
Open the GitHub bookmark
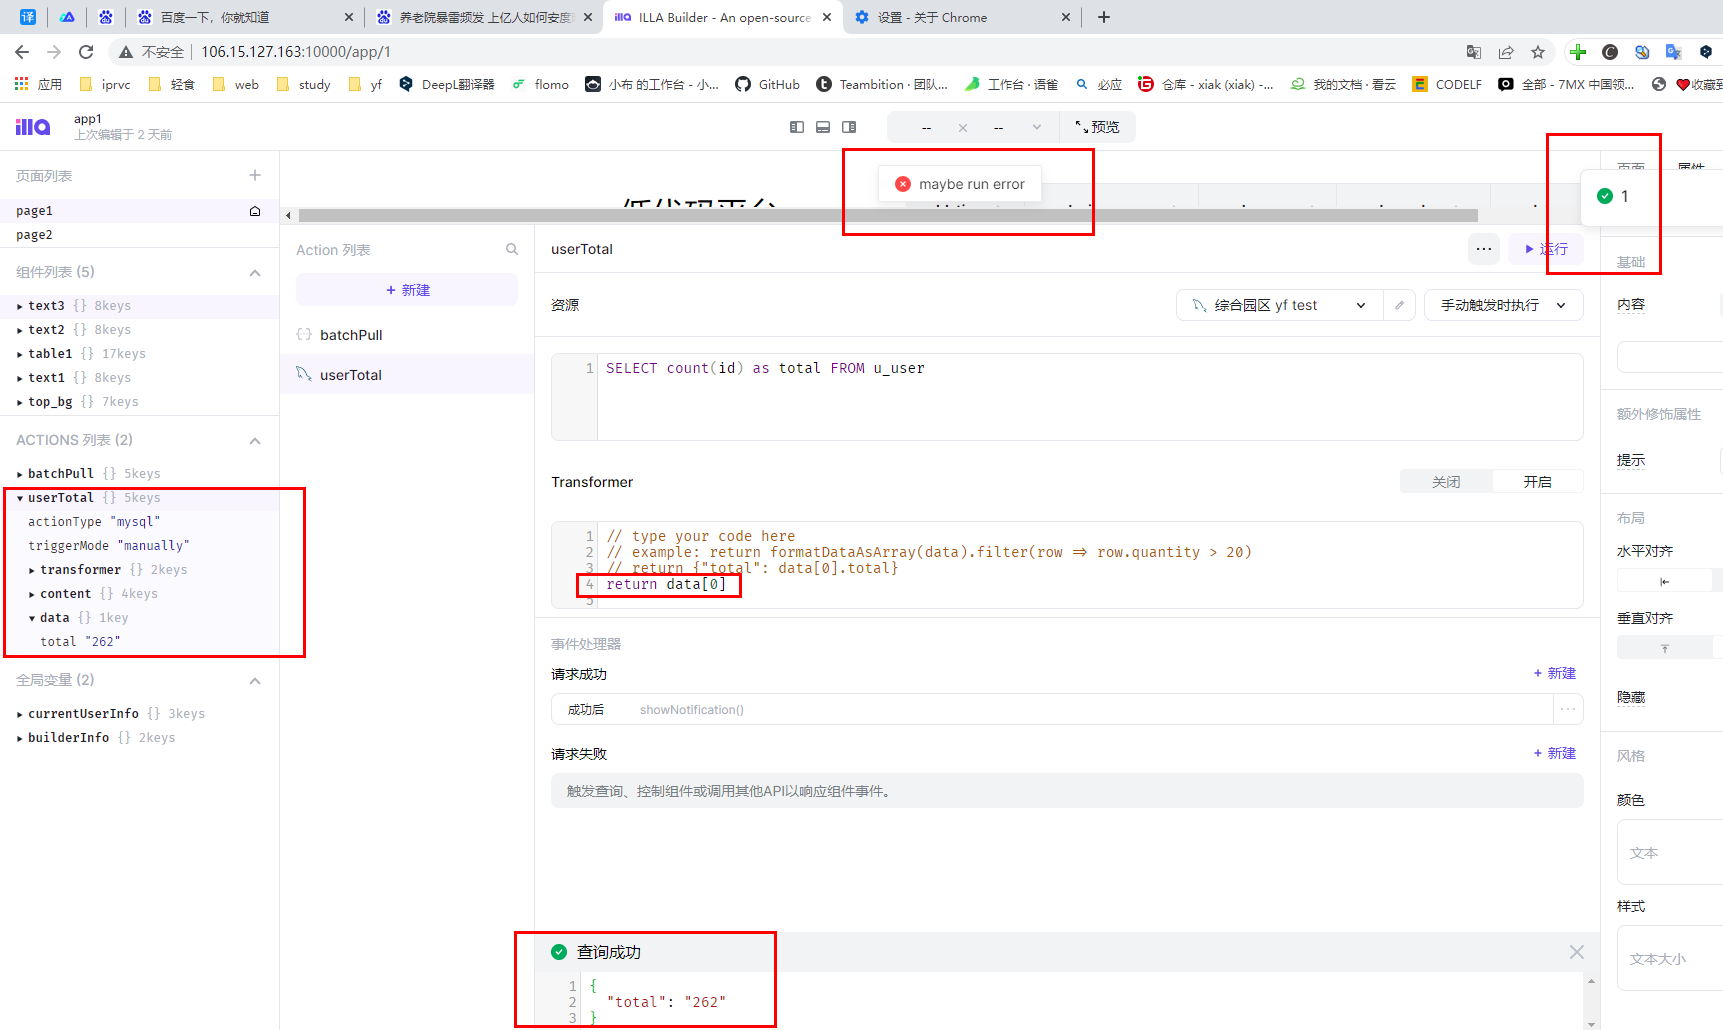[x=767, y=84]
